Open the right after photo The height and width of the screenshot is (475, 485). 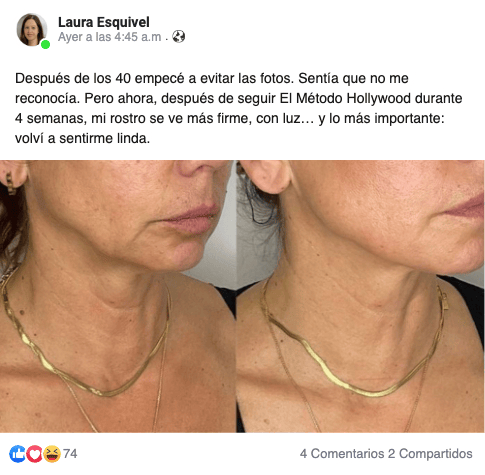pyautogui.click(x=361, y=296)
